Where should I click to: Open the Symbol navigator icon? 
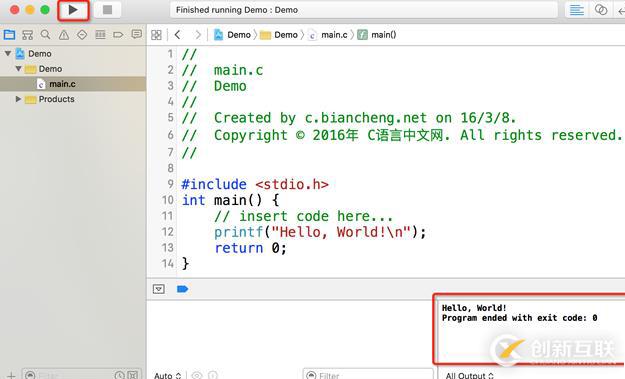click(28, 35)
